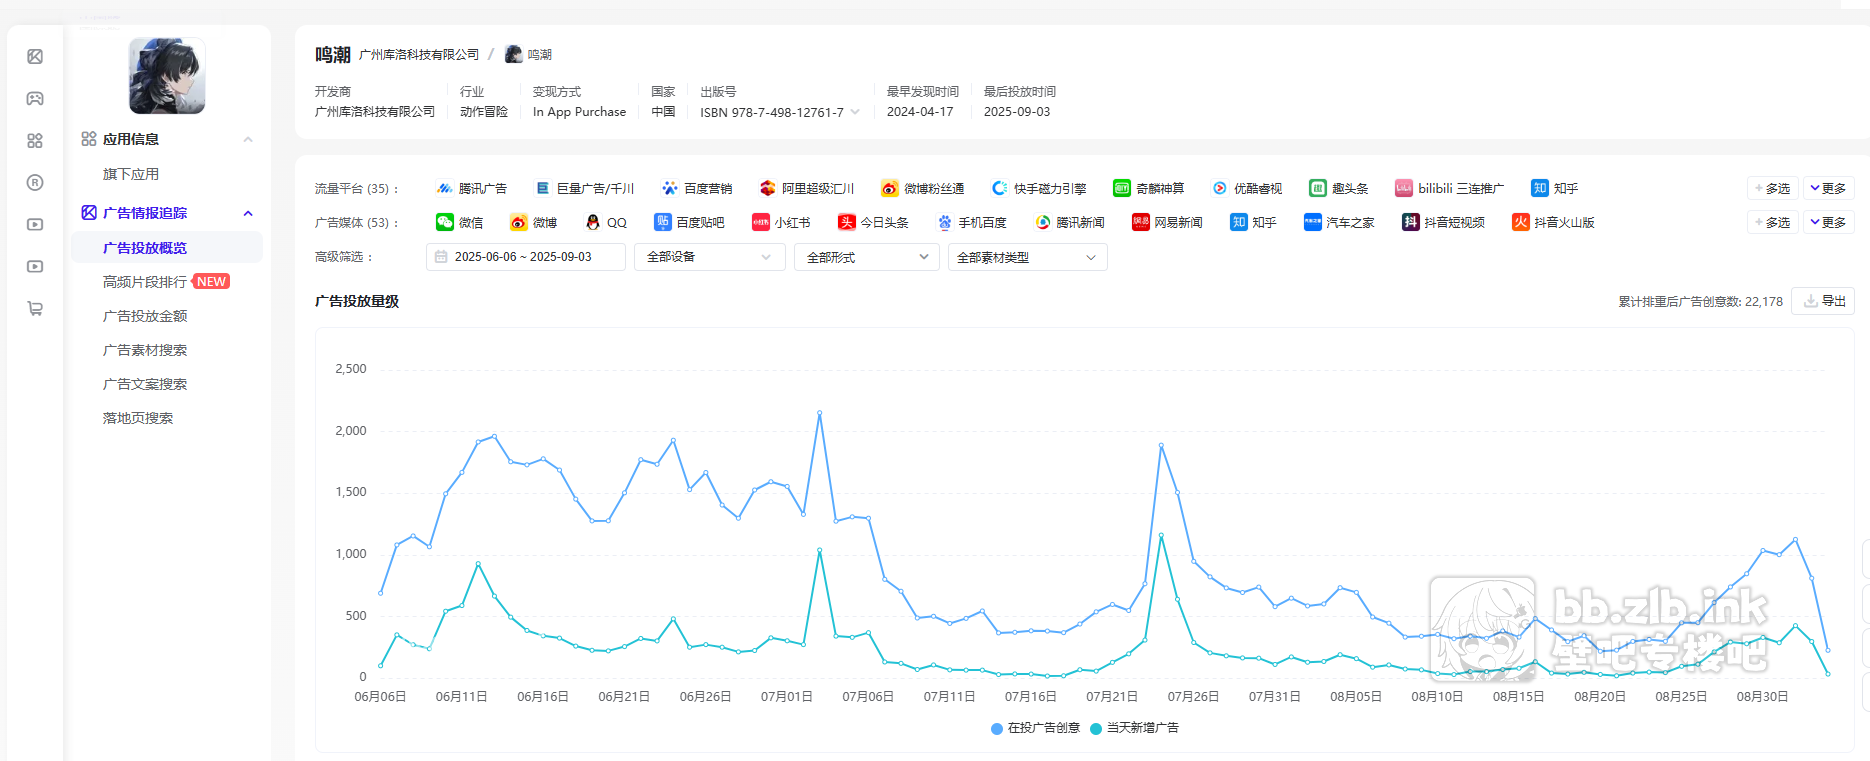Select the 微信 ad media icon

pos(445,222)
